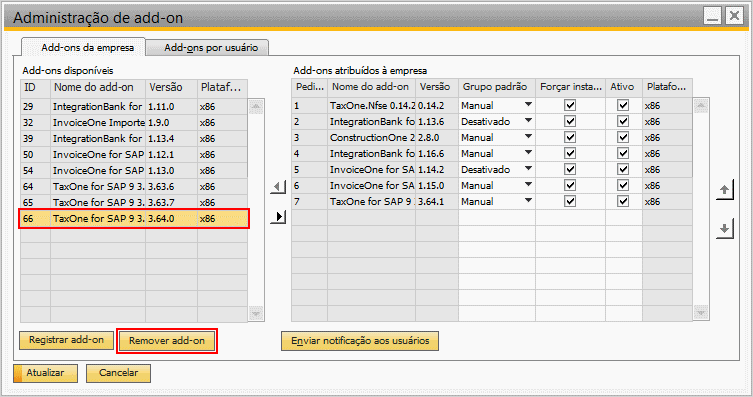
Task: Toggle Ativo checkbox for IntegrationBank 1.13.6 row
Action: click(x=623, y=121)
